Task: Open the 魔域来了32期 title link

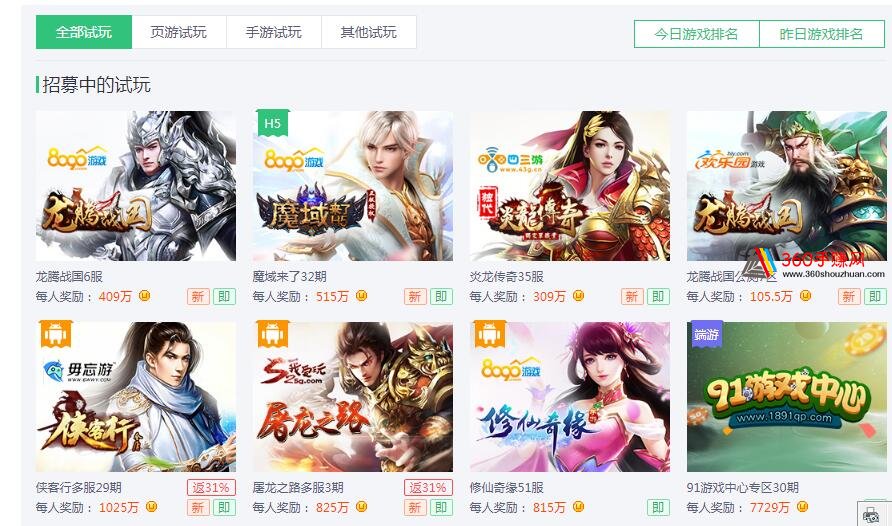Action: coord(290,276)
